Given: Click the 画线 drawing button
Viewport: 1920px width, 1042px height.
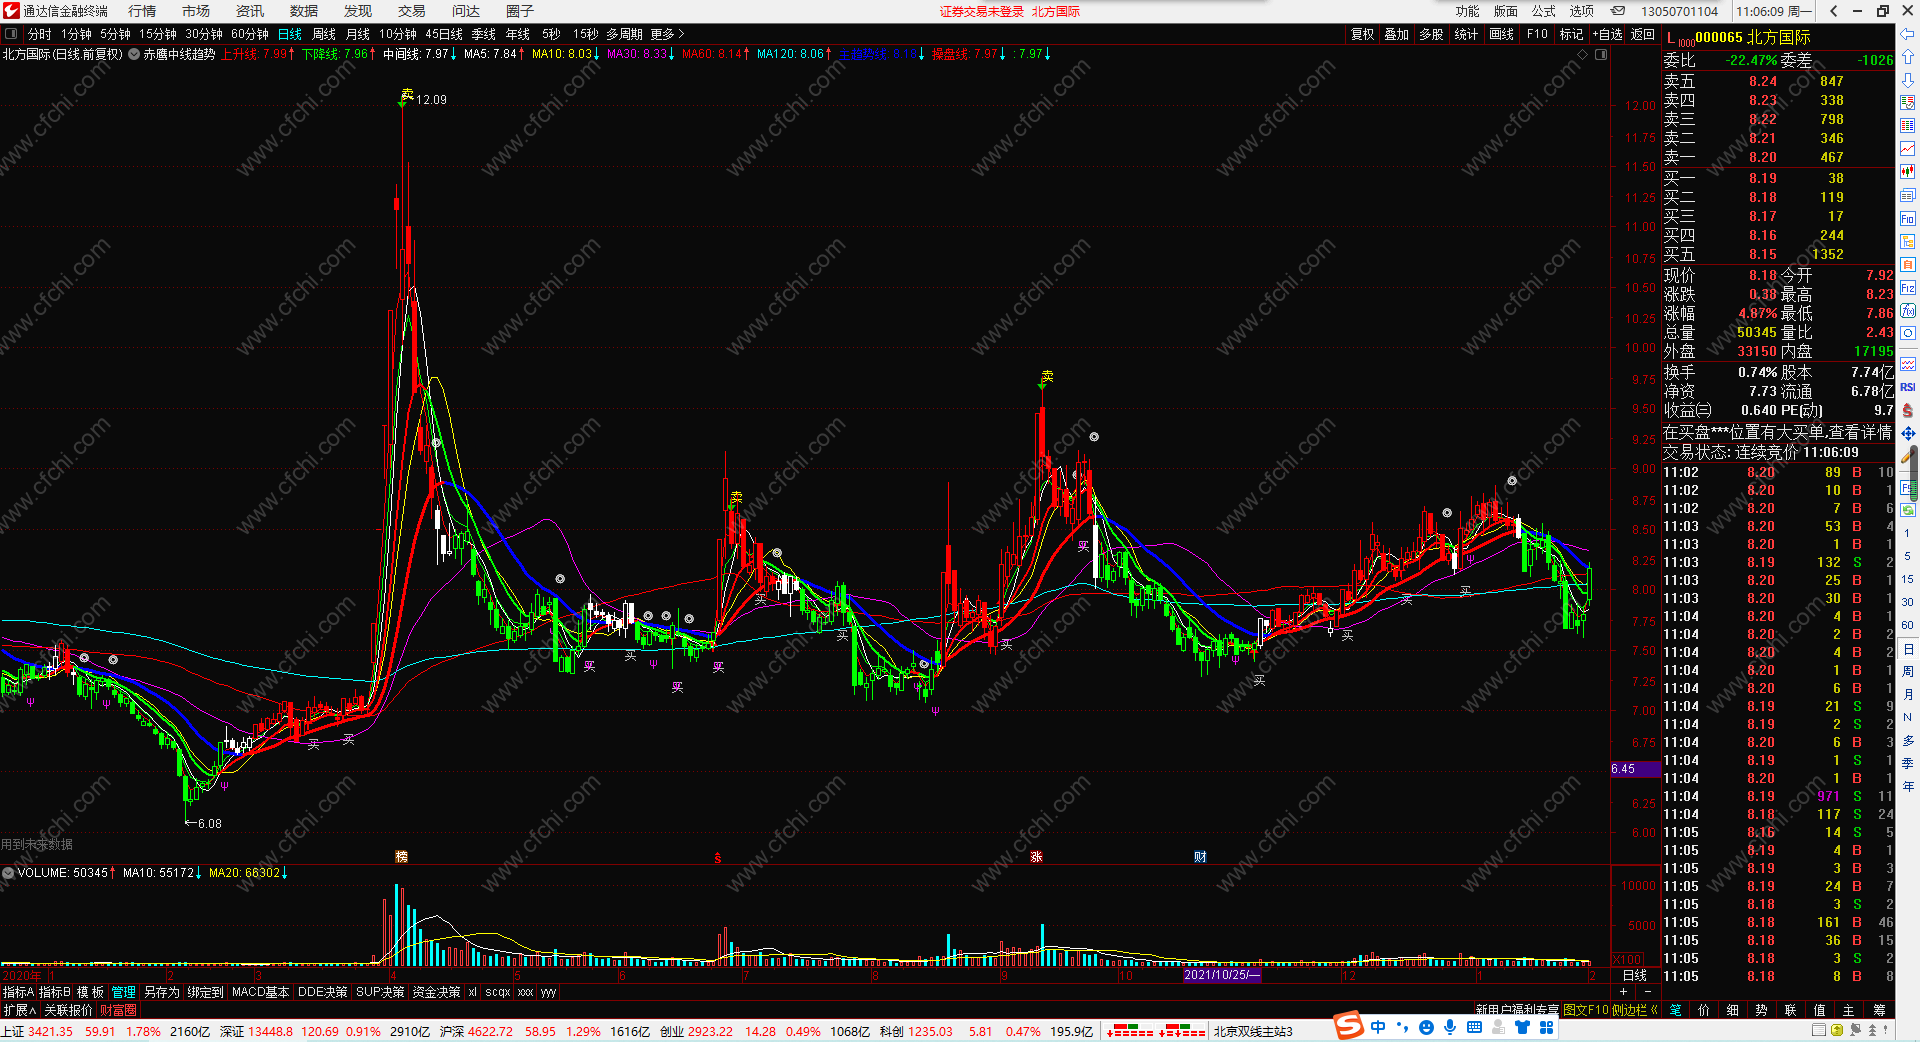Looking at the screenshot, I should [x=1501, y=34].
